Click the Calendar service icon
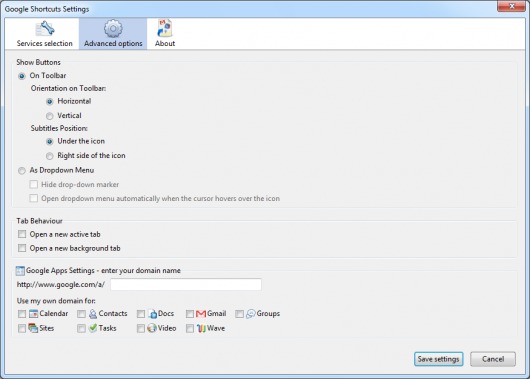This screenshot has width=530, height=379. pyautogui.click(x=33, y=314)
